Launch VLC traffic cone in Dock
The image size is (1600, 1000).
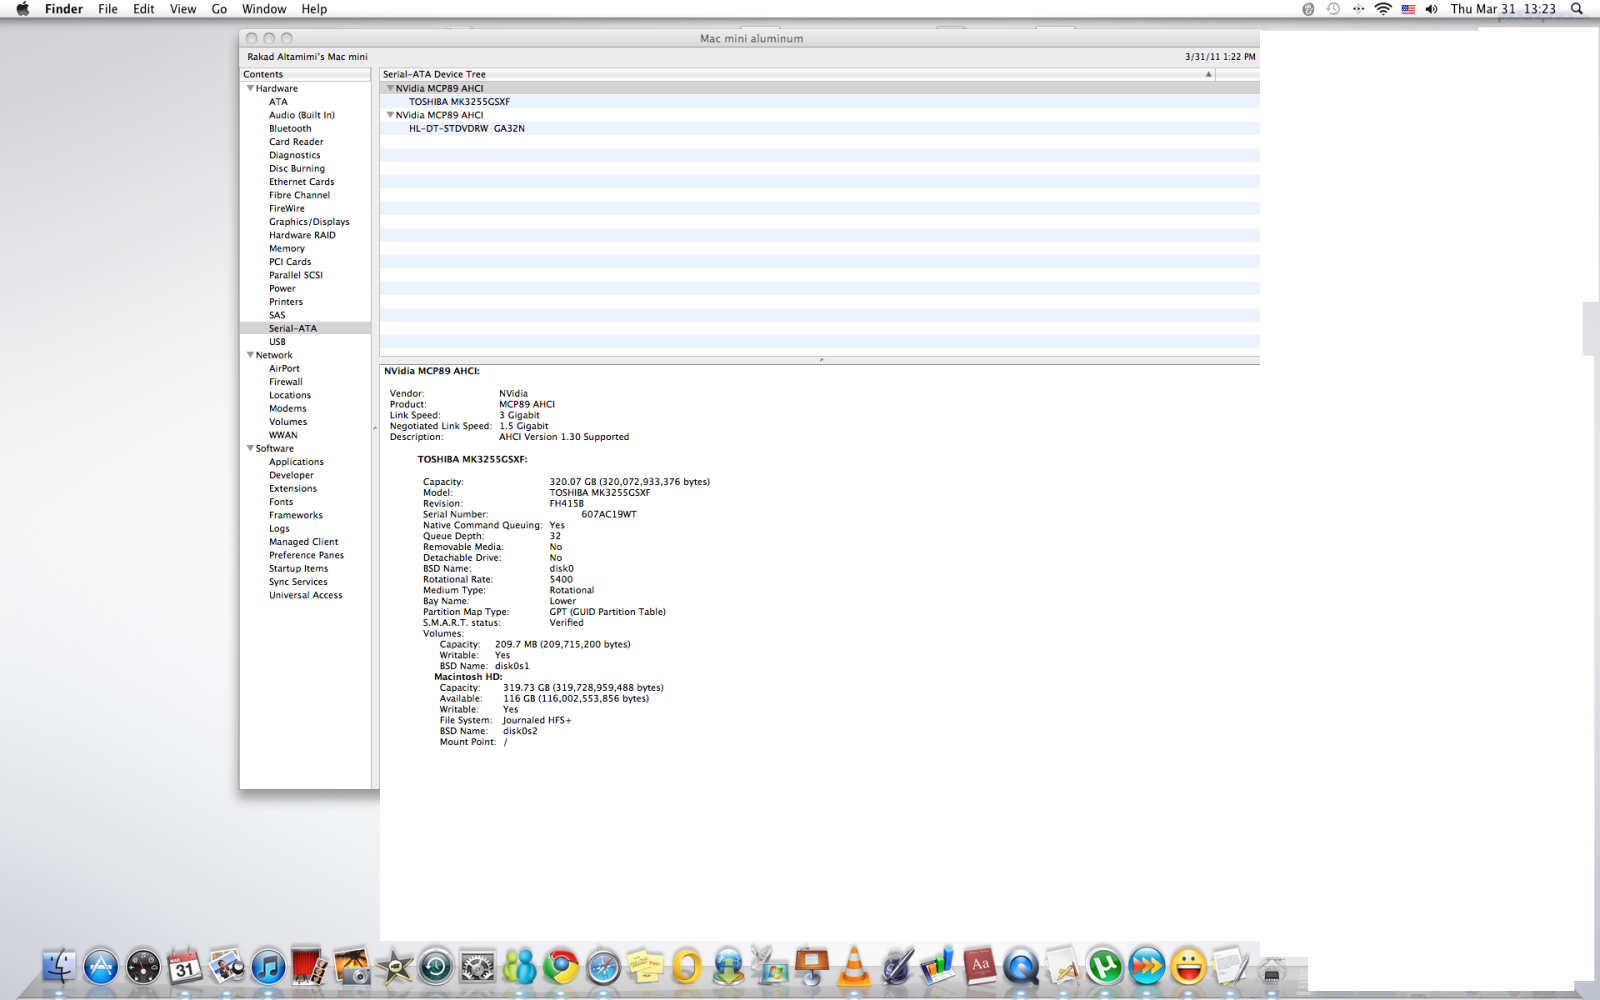[854, 967]
